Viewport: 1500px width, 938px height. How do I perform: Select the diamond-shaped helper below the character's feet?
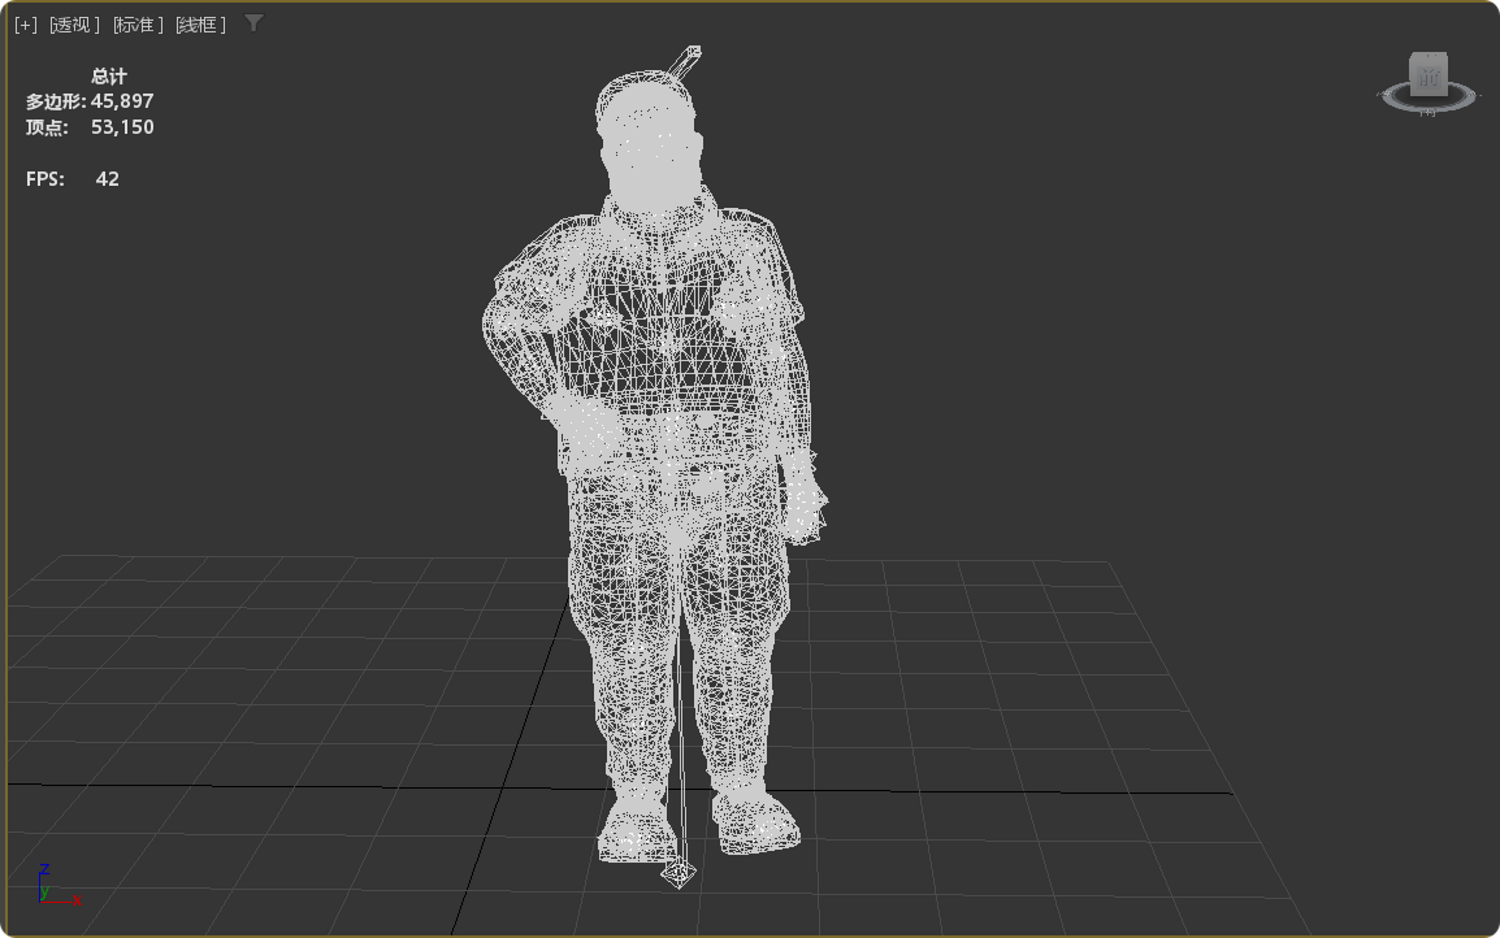678,874
